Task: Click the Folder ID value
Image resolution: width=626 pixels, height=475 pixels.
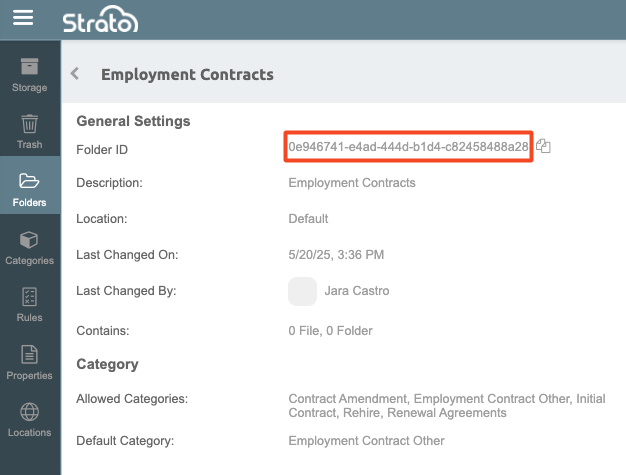Action: 408,147
